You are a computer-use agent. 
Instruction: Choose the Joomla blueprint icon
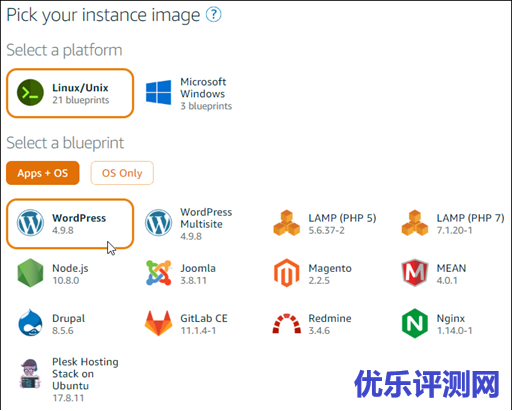pos(159,273)
